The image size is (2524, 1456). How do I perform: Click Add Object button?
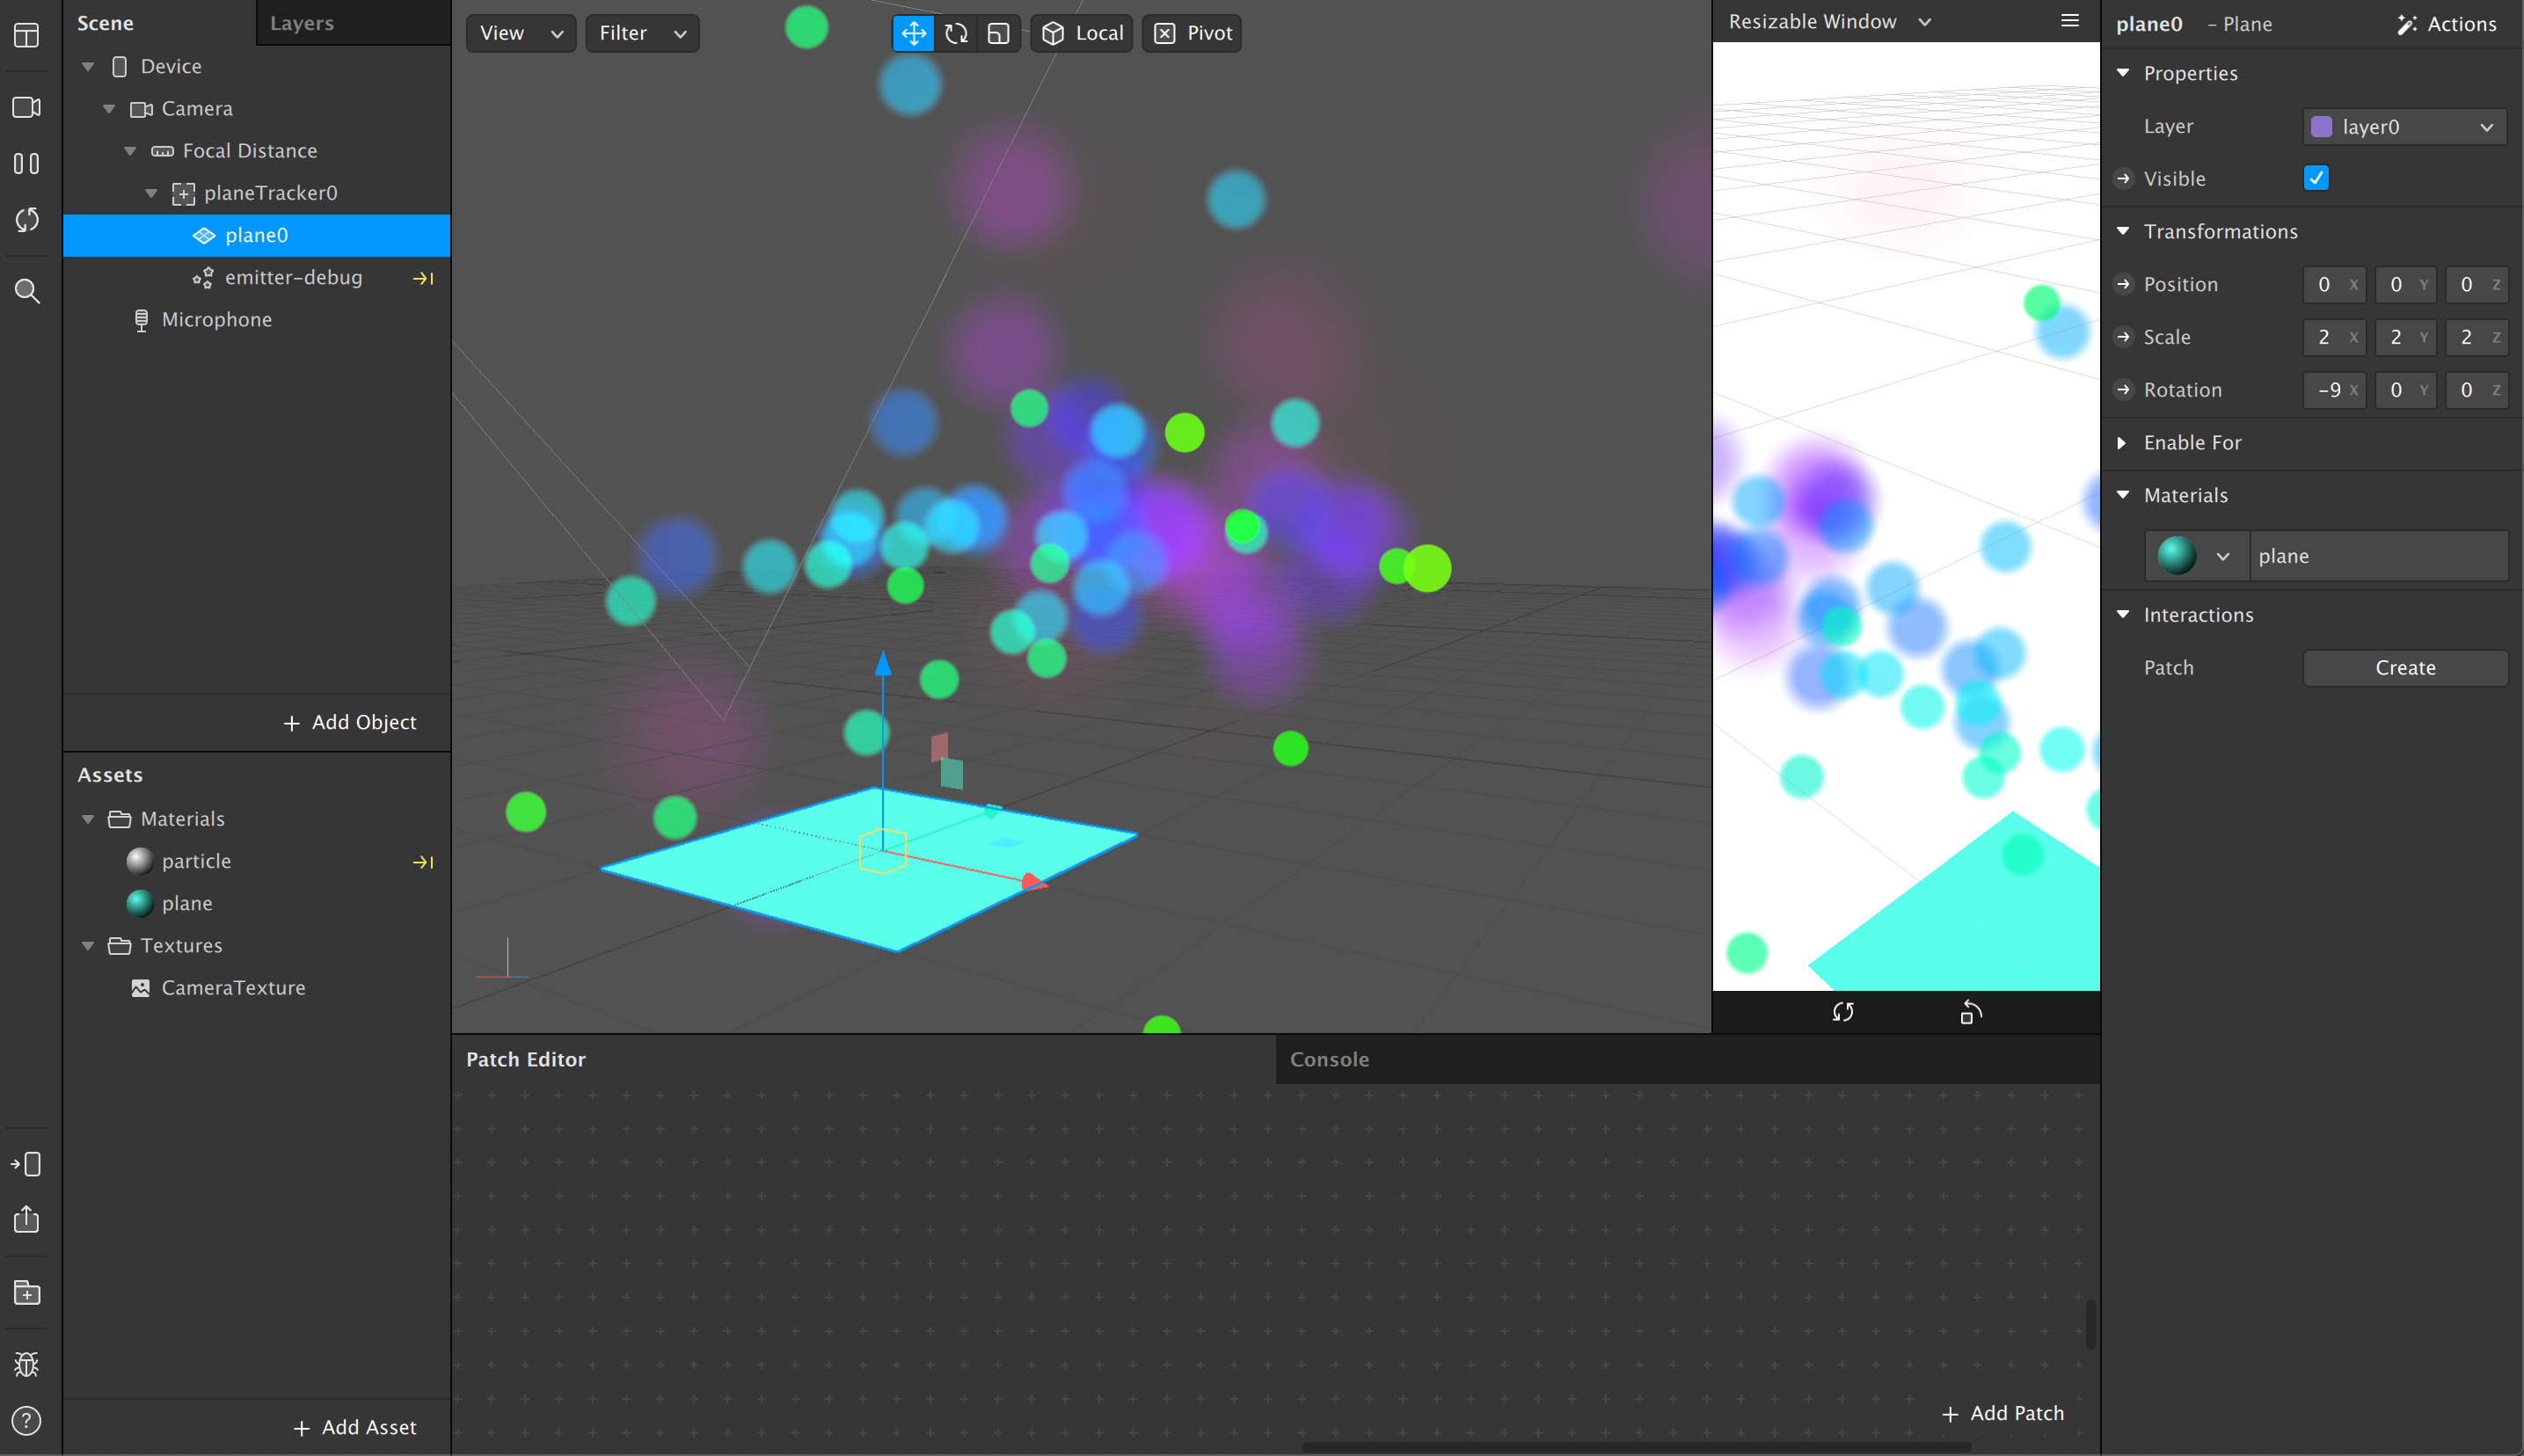[350, 722]
